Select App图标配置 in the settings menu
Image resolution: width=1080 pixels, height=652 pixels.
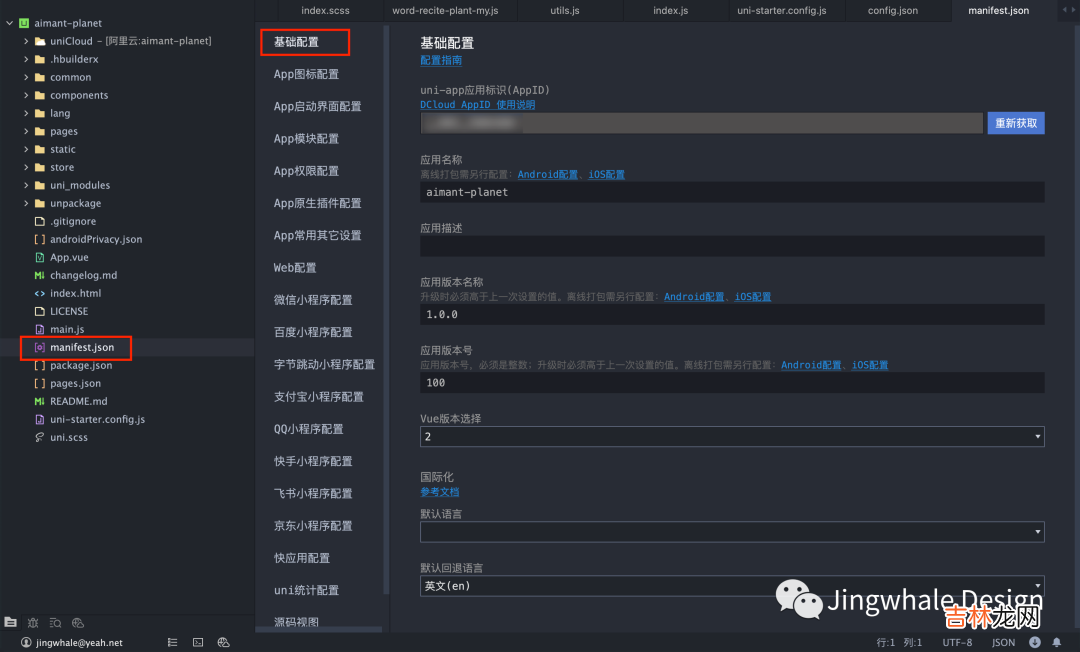[306, 74]
